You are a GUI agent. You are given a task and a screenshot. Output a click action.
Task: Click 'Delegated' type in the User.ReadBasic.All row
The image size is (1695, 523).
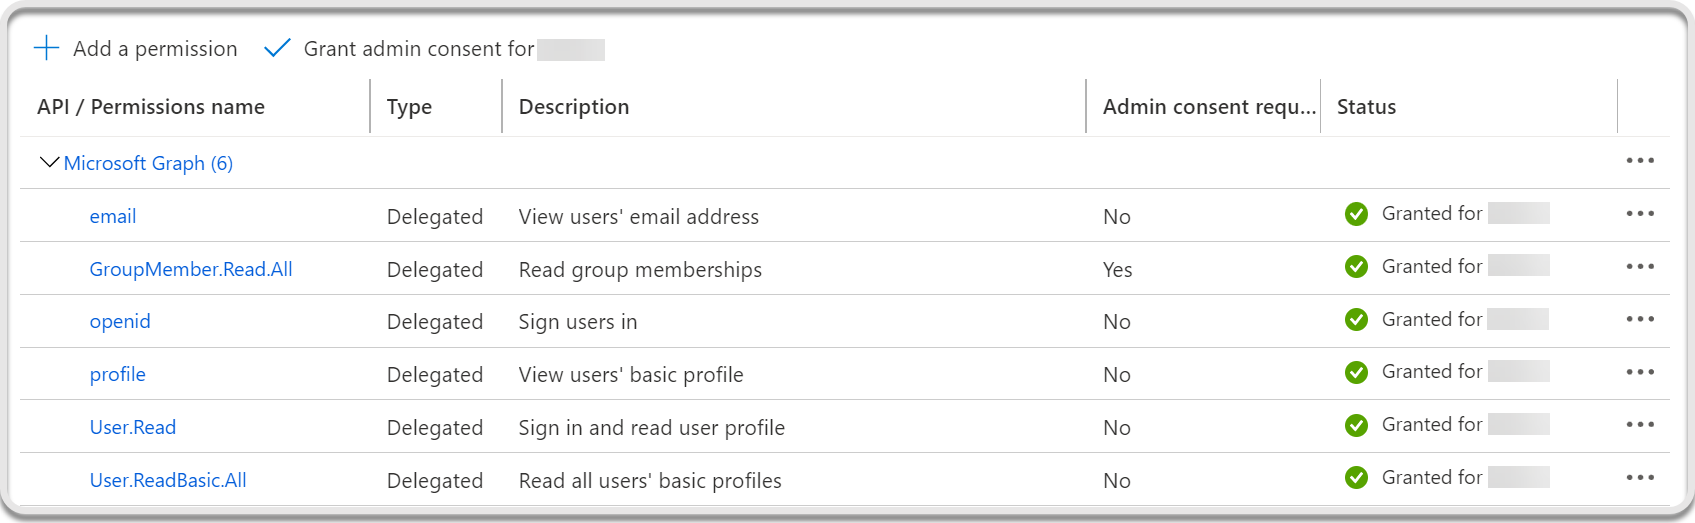click(435, 481)
